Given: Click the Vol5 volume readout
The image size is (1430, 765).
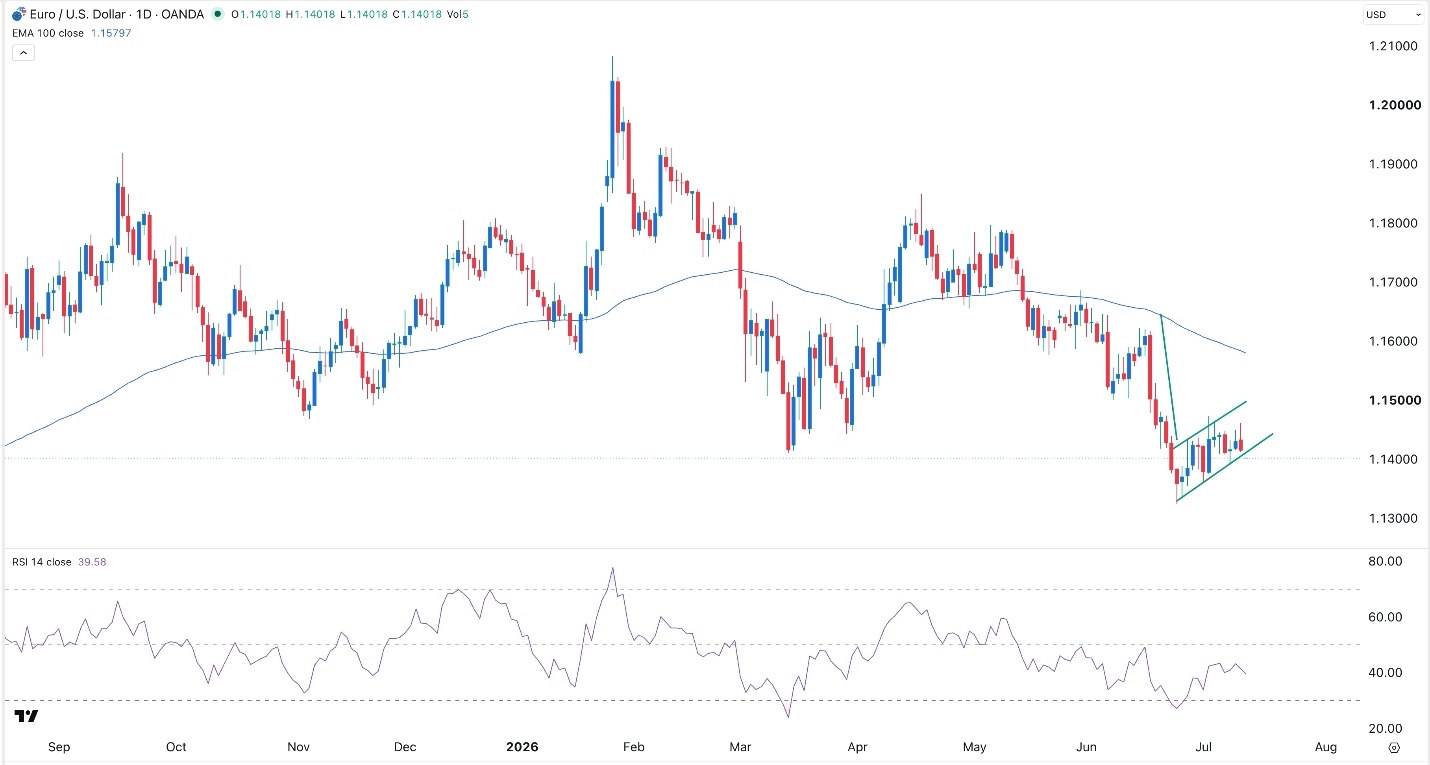Looking at the screenshot, I should coord(456,14).
